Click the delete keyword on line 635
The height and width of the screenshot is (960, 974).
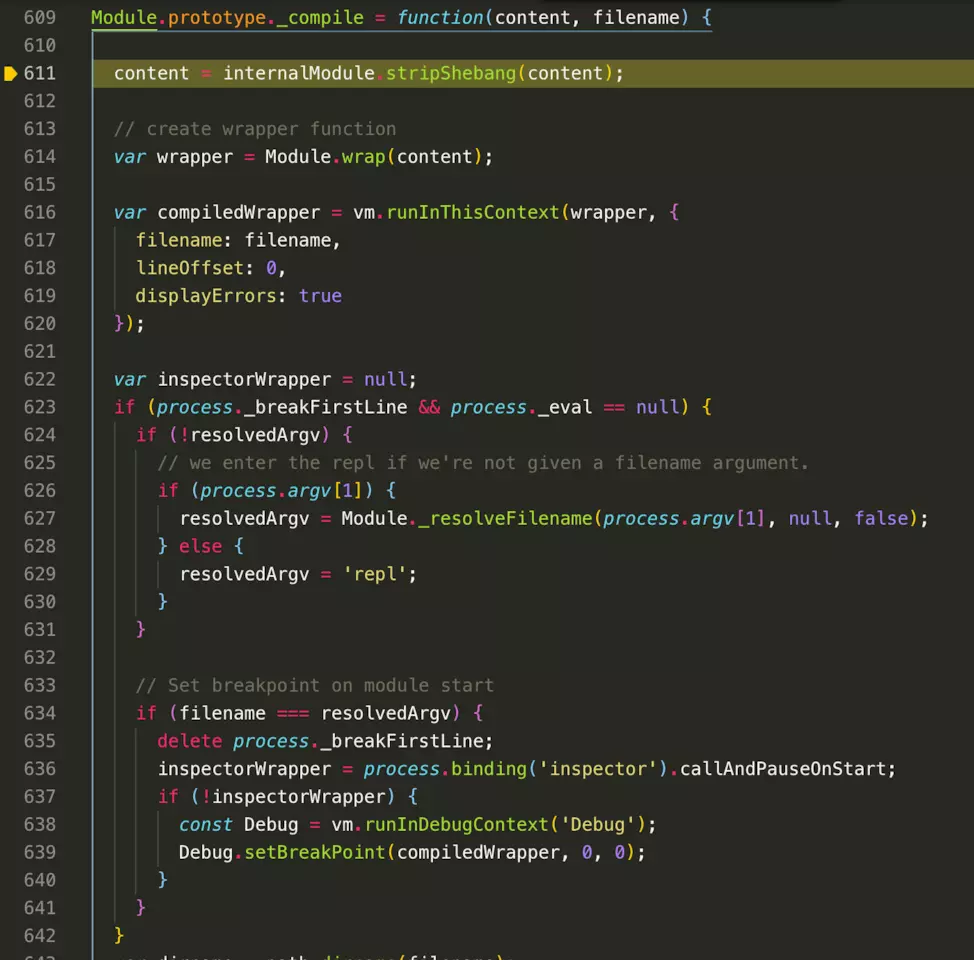pyautogui.click(x=190, y=741)
